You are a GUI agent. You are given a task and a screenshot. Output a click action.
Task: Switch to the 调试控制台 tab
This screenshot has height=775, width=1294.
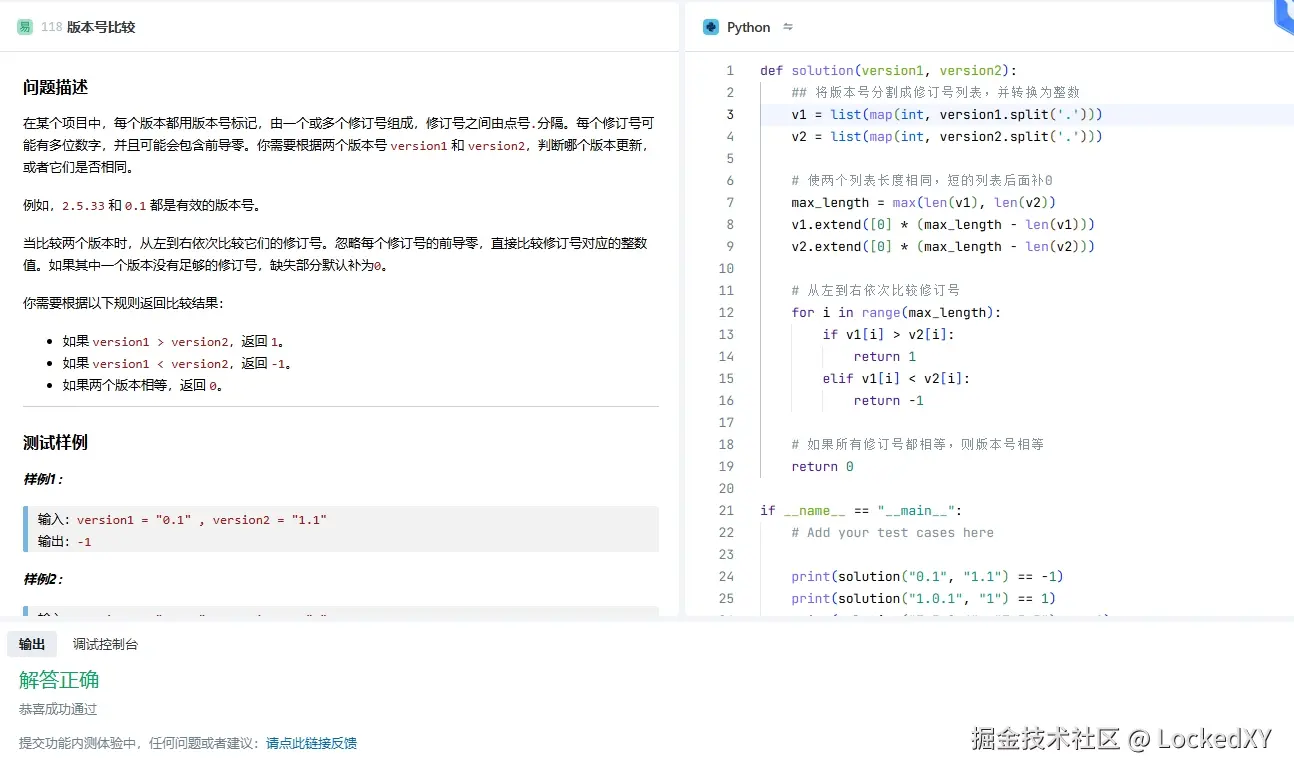[105, 644]
